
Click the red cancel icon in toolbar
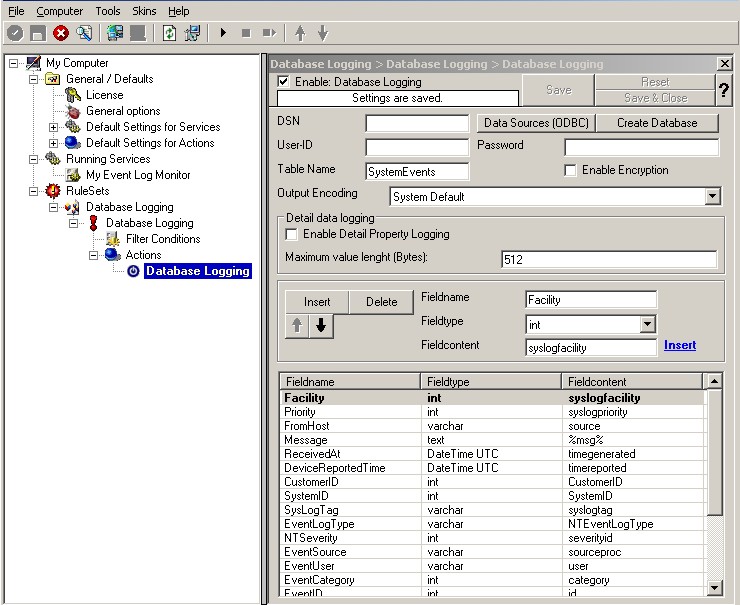(x=61, y=33)
